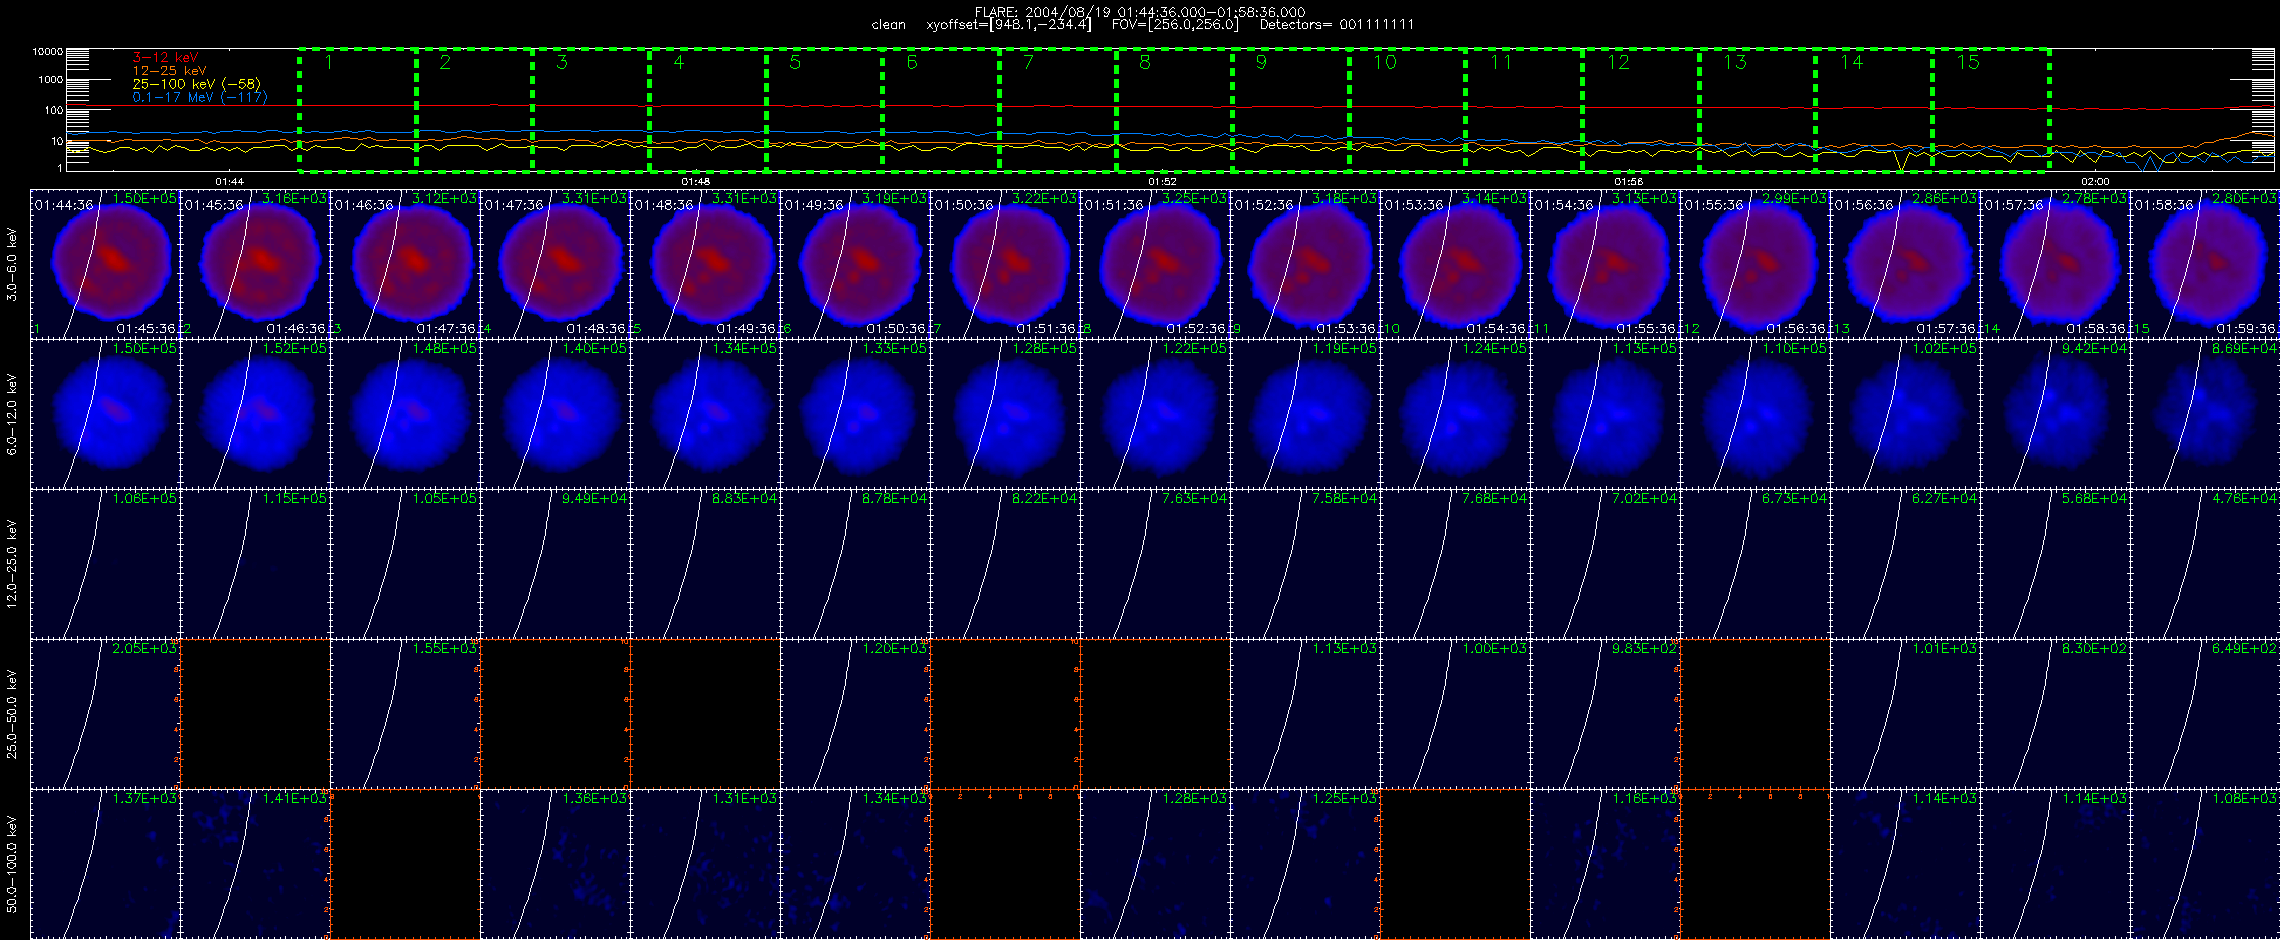Click the 01:44:36 start time label
Screen dimensions: 2280x940
64,205
